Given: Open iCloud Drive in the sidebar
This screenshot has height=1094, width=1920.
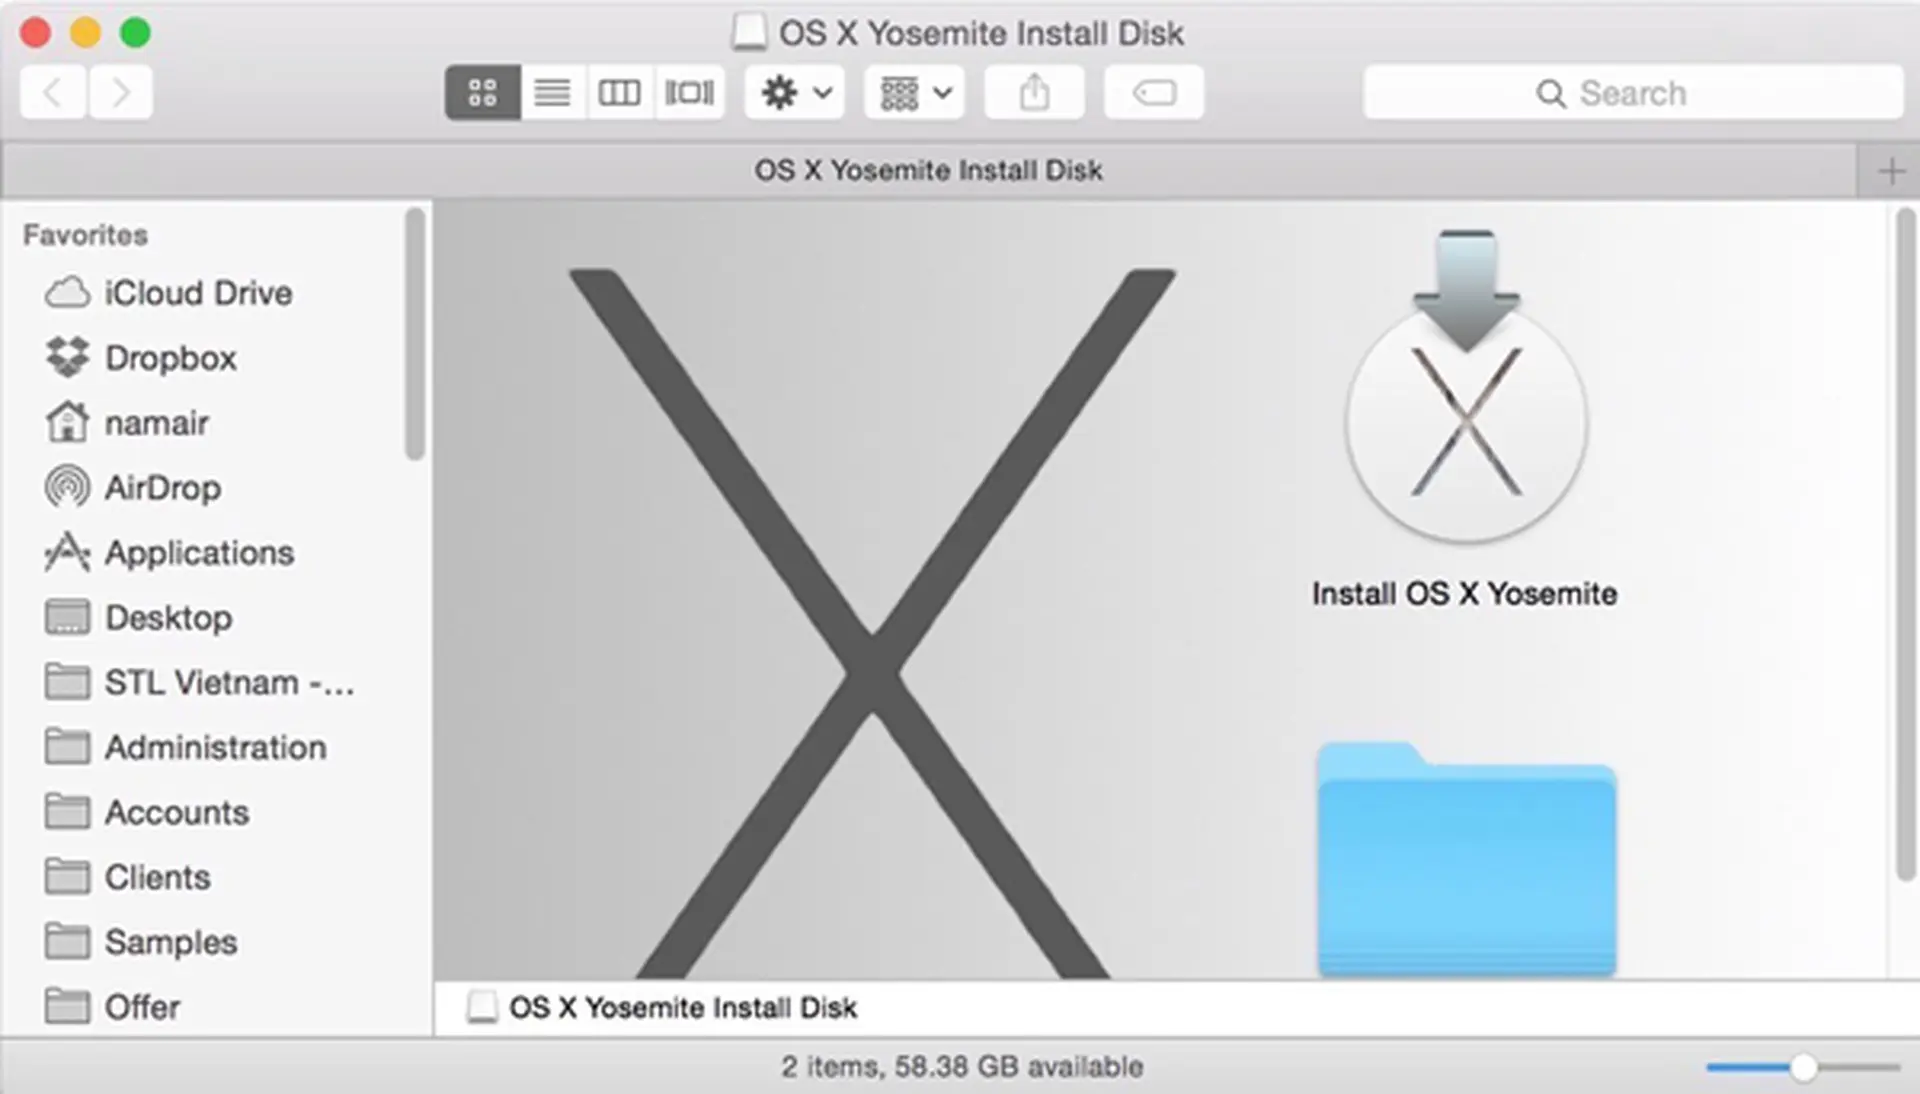Looking at the screenshot, I should coord(168,293).
